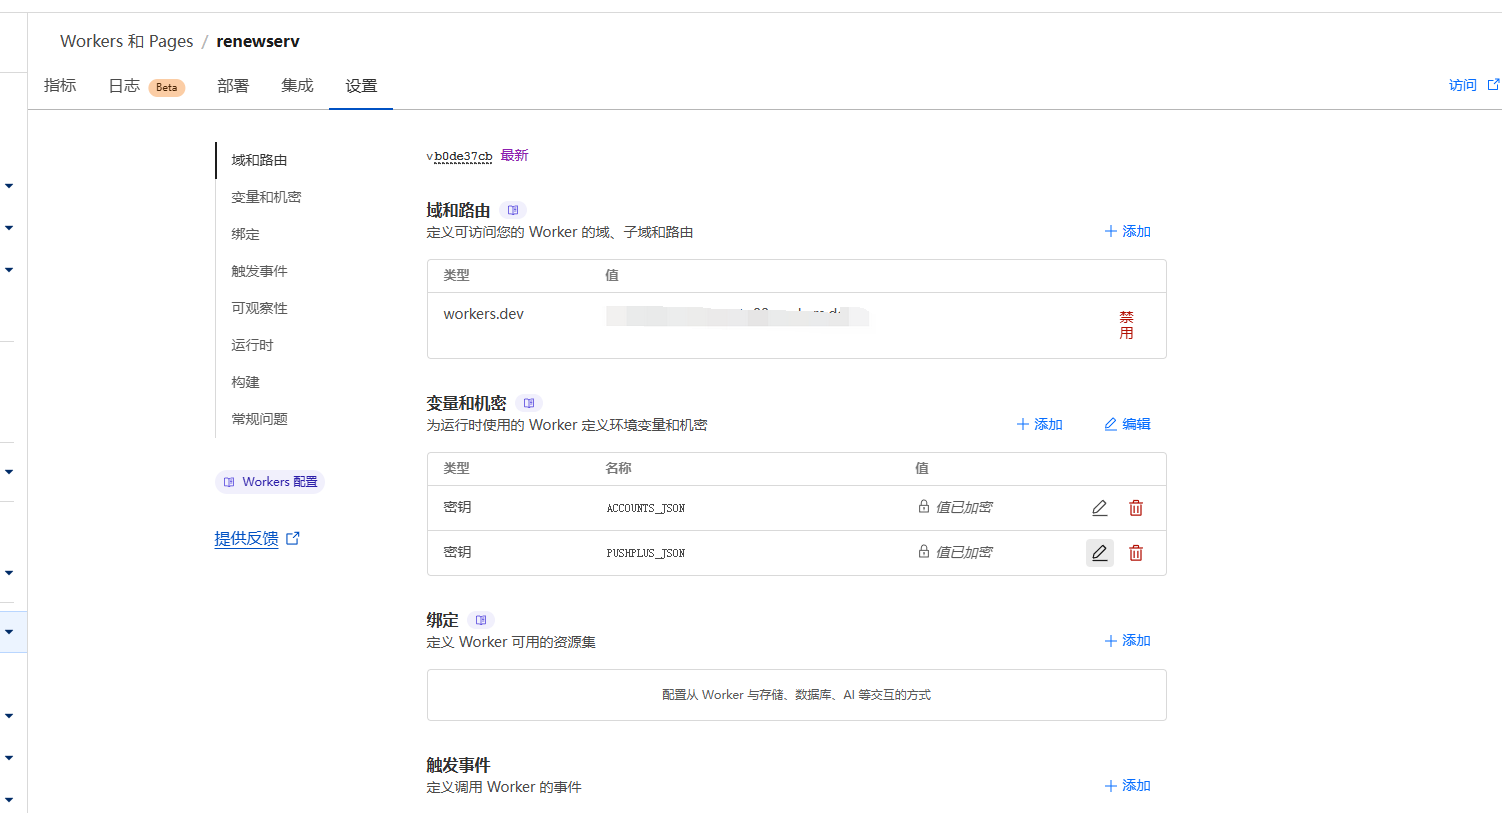Delete the PUSHPLUS_JSON secret using trash icon

coord(1136,553)
